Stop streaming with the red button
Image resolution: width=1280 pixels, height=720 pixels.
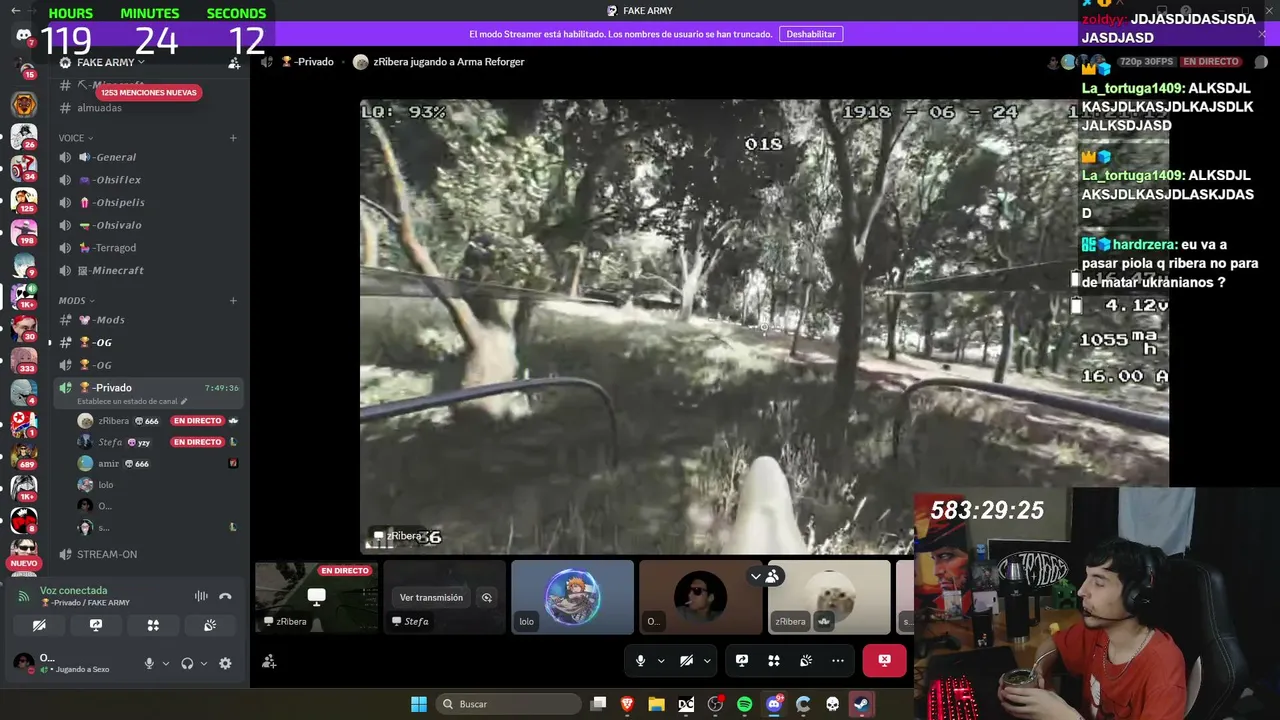[885, 661]
